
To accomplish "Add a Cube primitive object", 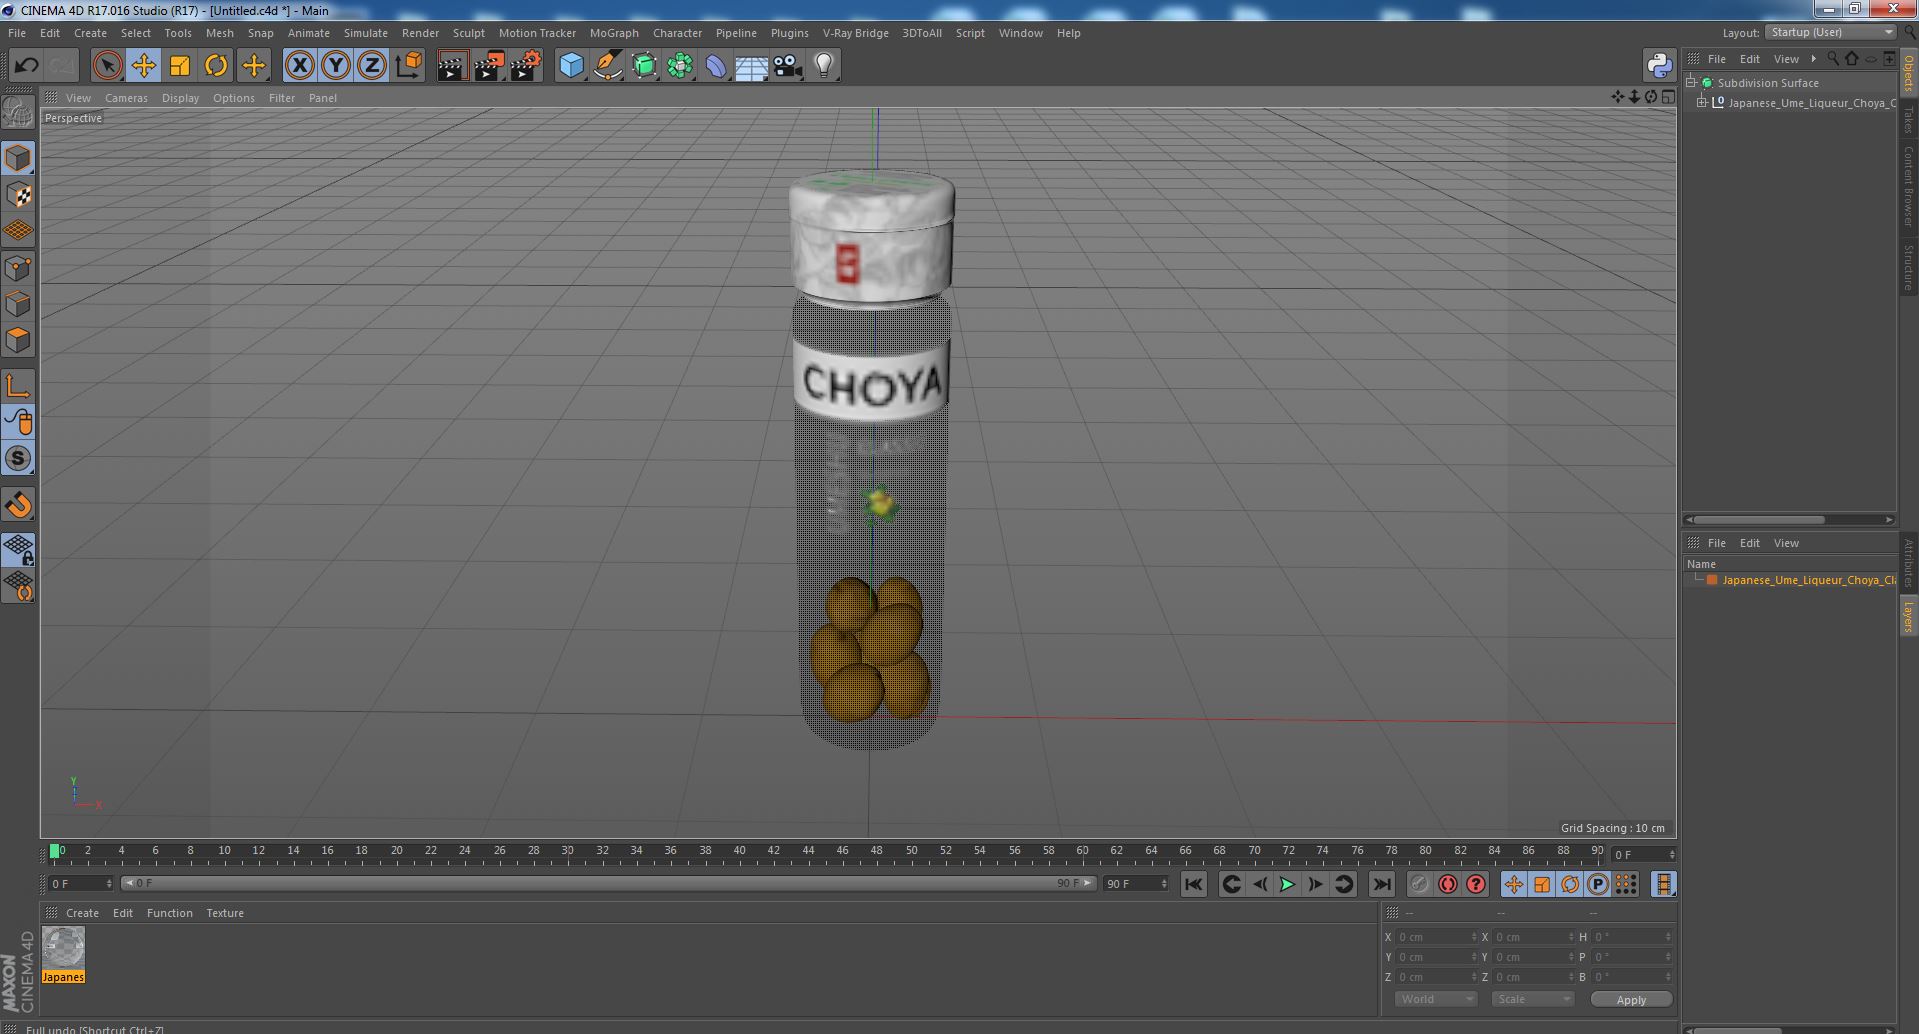I will click(571, 66).
